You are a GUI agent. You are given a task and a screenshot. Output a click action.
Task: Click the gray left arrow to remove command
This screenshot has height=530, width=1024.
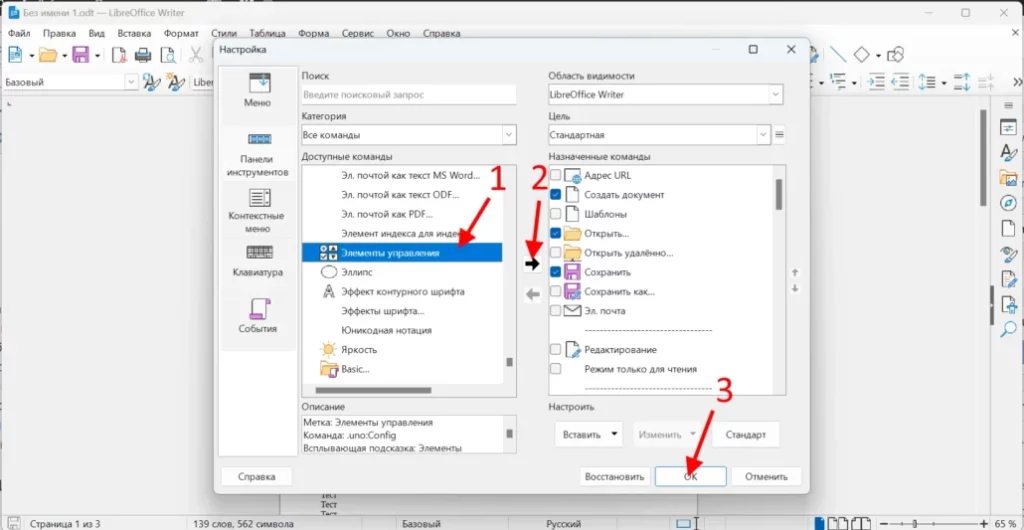pyautogui.click(x=533, y=294)
